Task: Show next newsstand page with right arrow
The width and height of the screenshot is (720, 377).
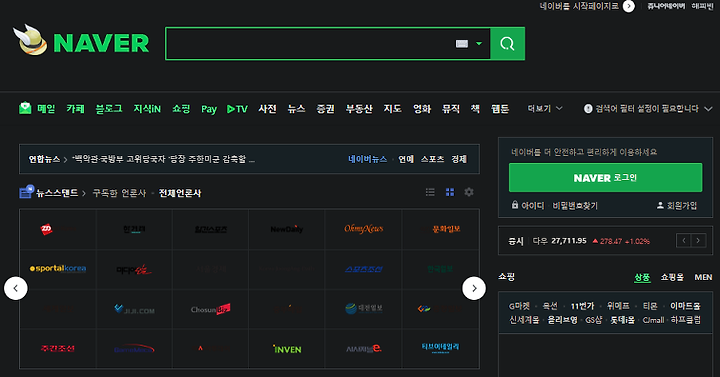Action: coord(474,288)
